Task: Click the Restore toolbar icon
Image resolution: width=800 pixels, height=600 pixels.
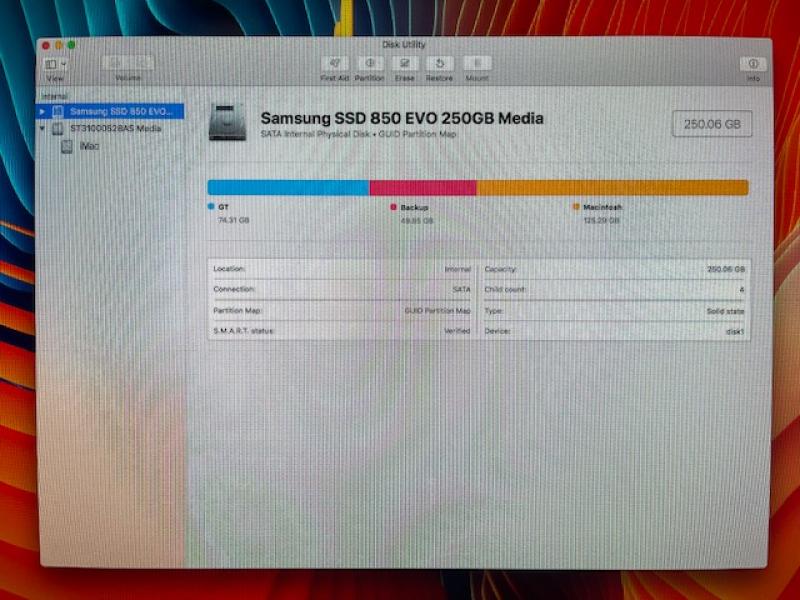Action: point(439,63)
